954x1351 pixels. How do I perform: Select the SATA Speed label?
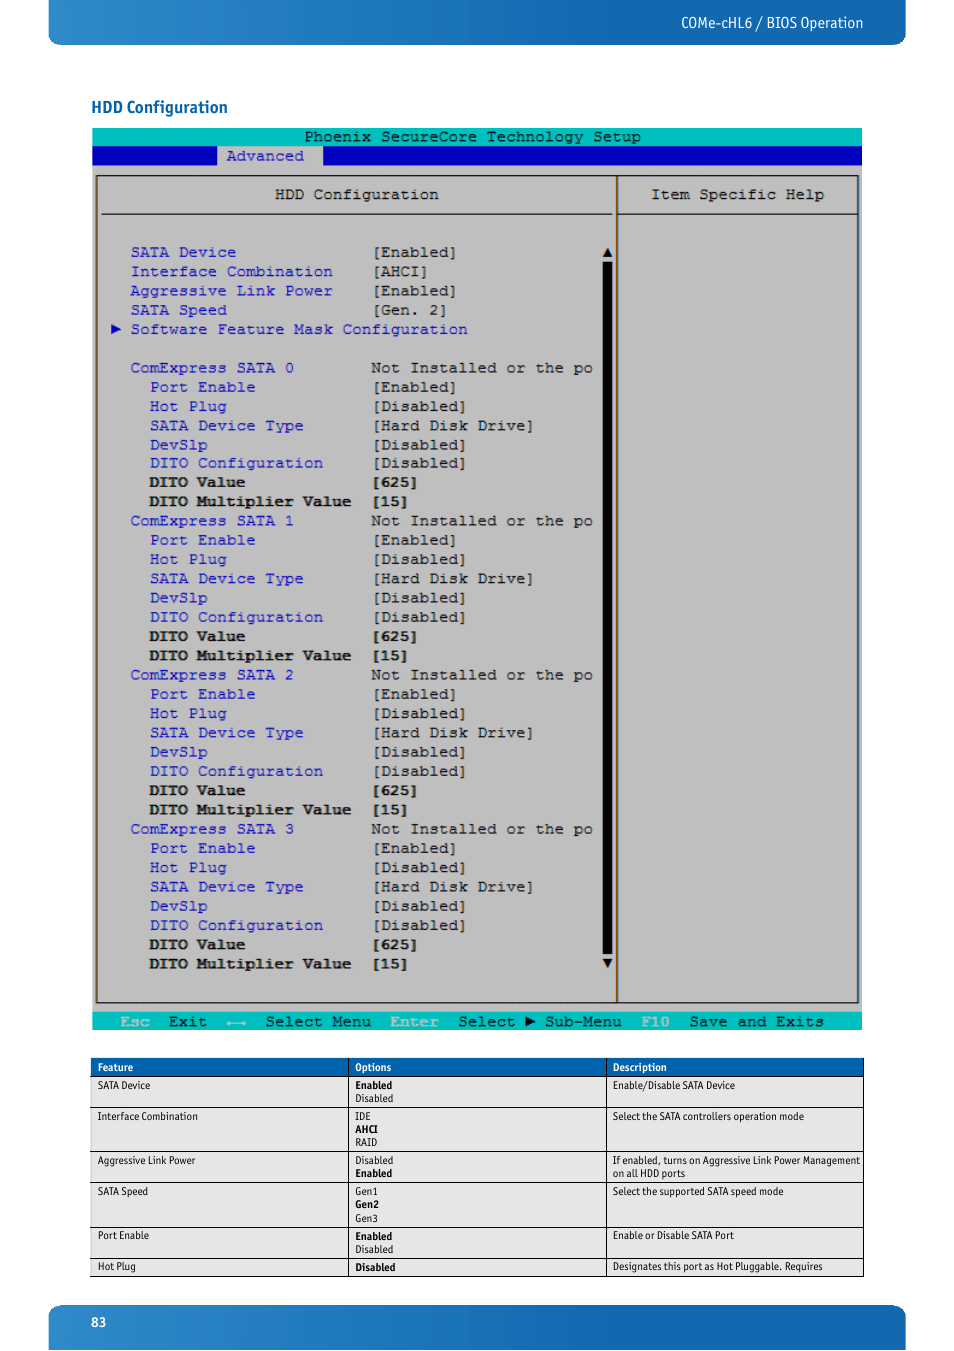click(x=178, y=310)
